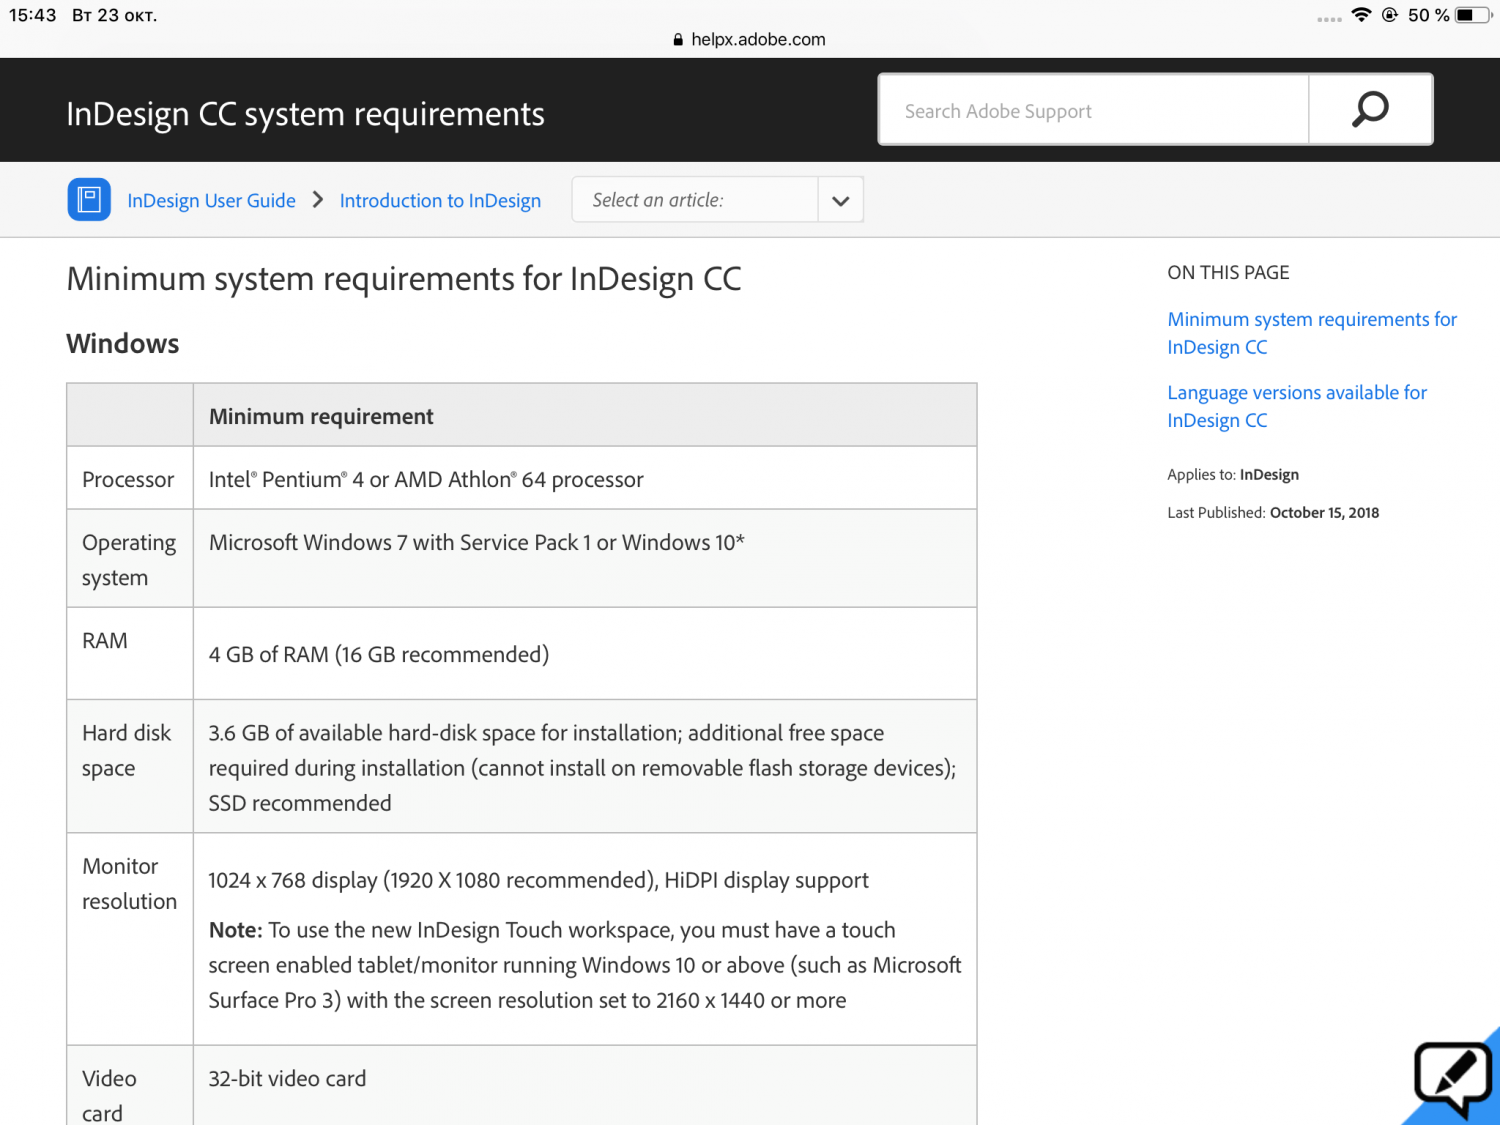Tap the orientation lock status icon
Screen dimensions: 1500x1125
tap(1389, 15)
